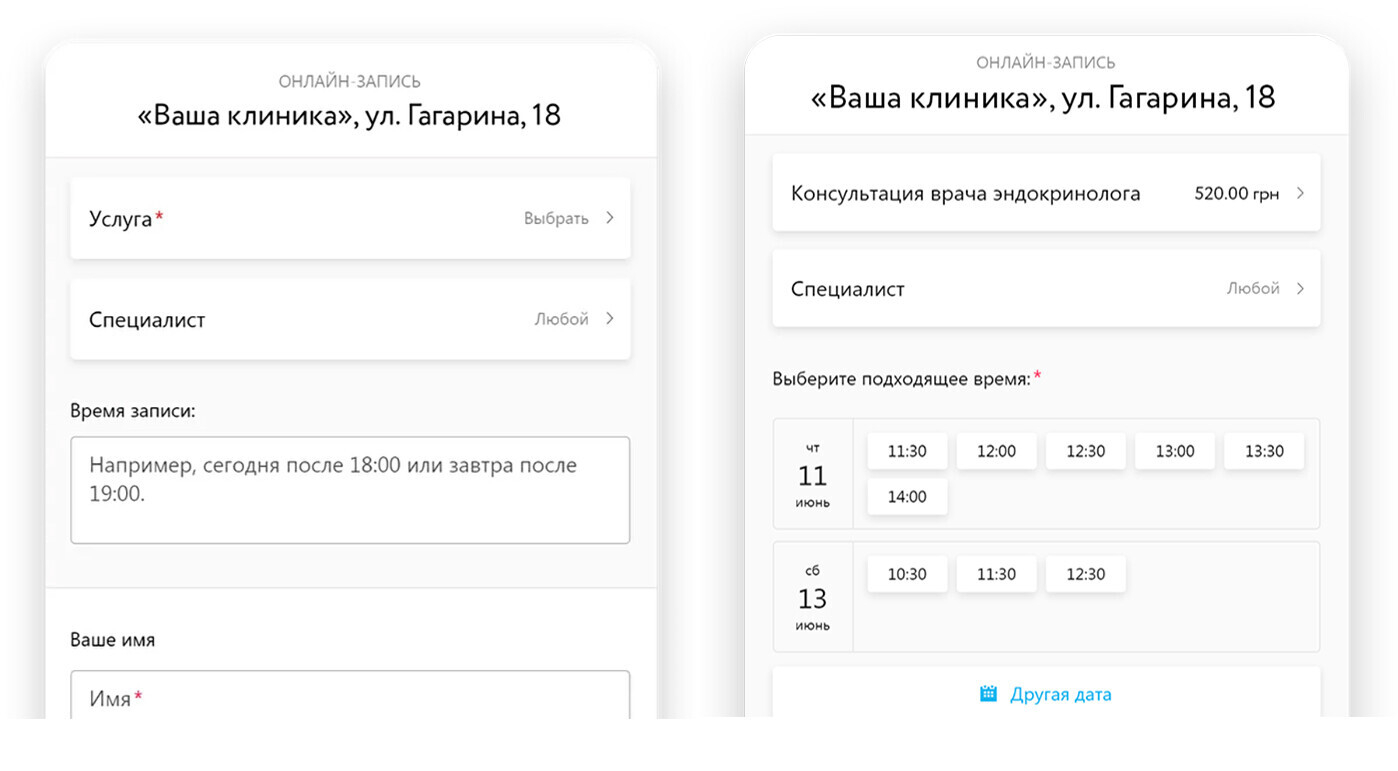Select the 11:30 slot on June 11
1398x771 pixels.
[x=907, y=451]
